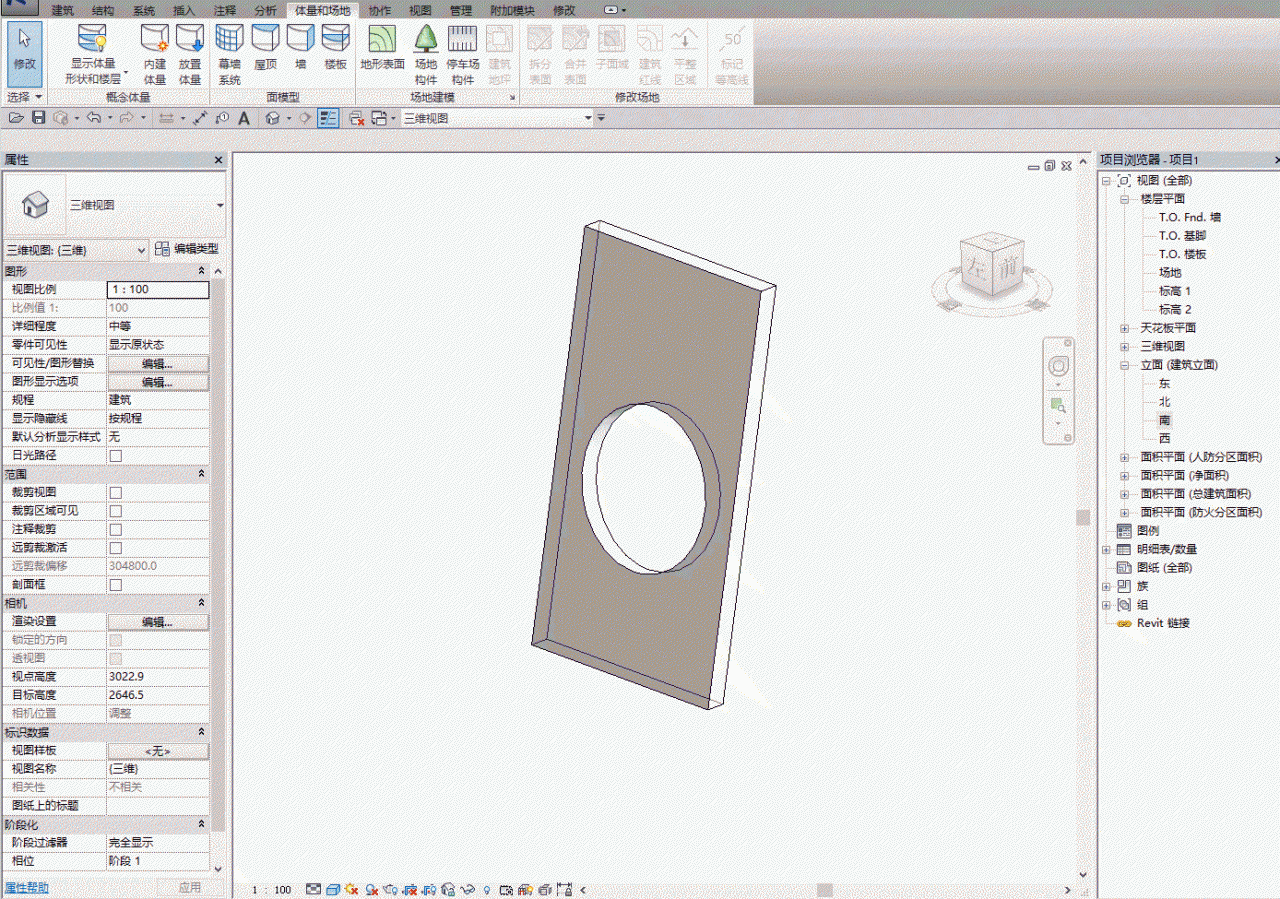
Task: Click the <无> 视图样板 button
Action: click(x=158, y=751)
